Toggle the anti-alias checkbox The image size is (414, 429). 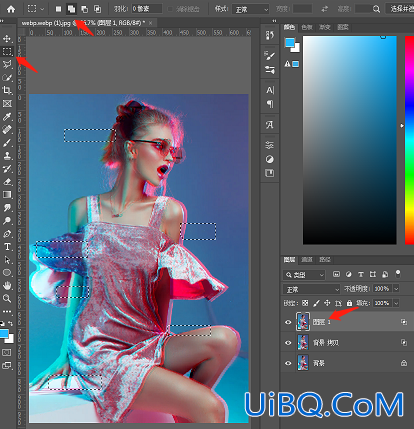point(170,9)
